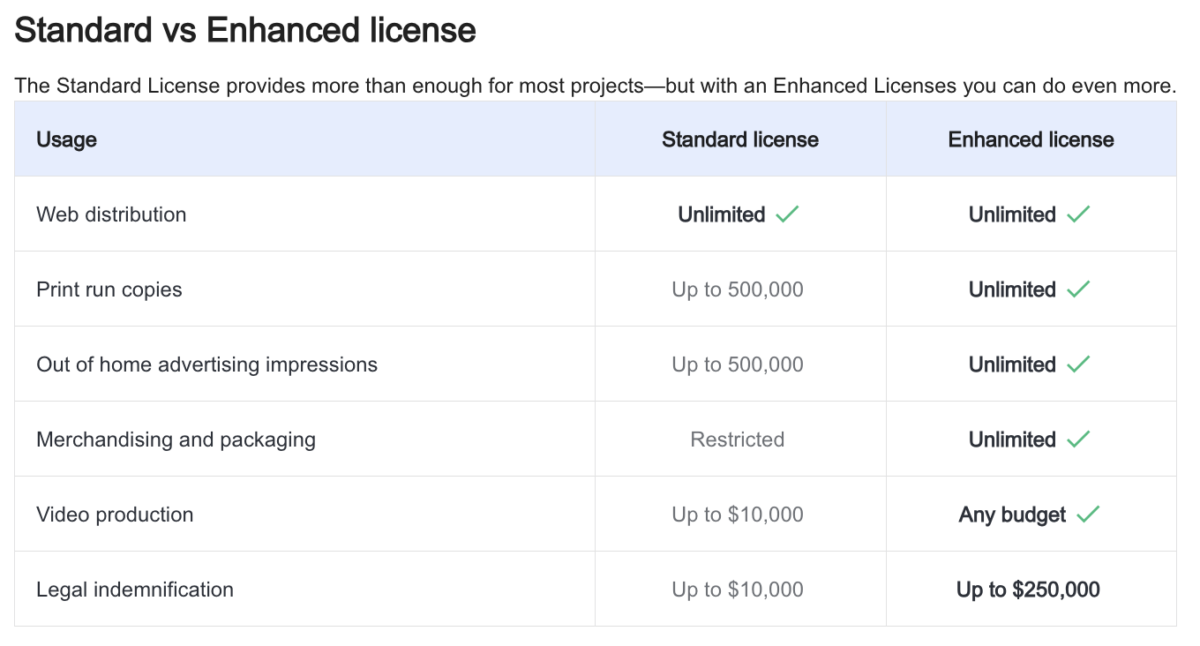Select the Out of home advertising impressions label

[207, 365]
